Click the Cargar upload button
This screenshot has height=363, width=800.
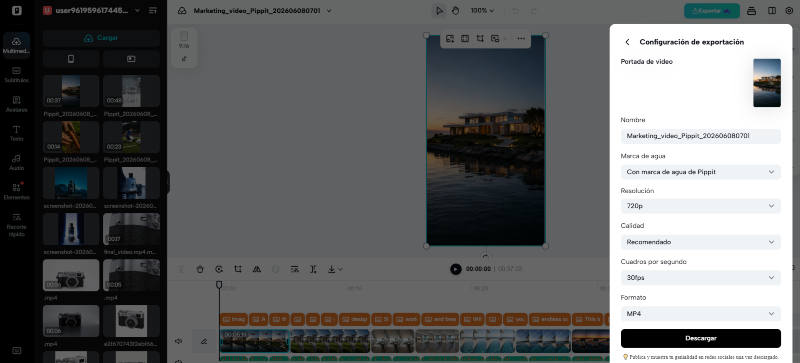(x=101, y=38)
